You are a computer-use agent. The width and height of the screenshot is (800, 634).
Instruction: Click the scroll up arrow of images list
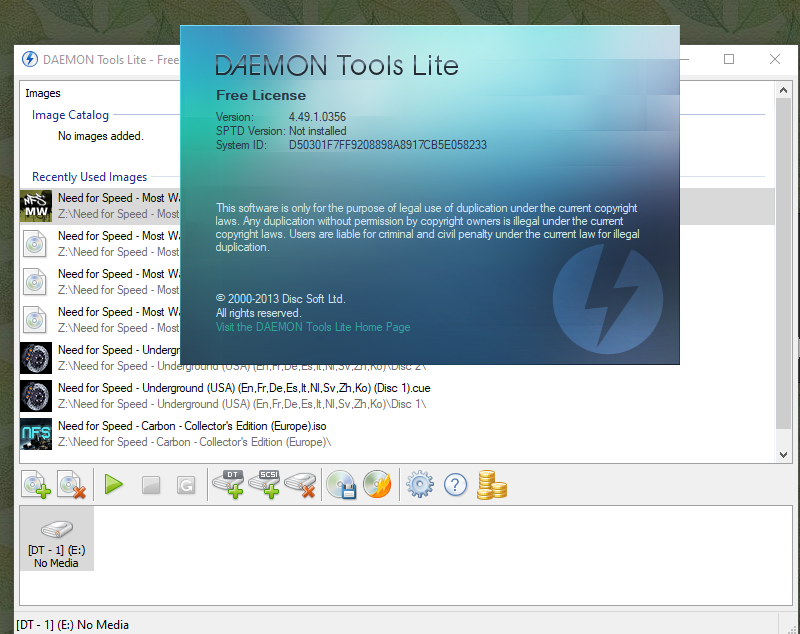tap(783, 90)
